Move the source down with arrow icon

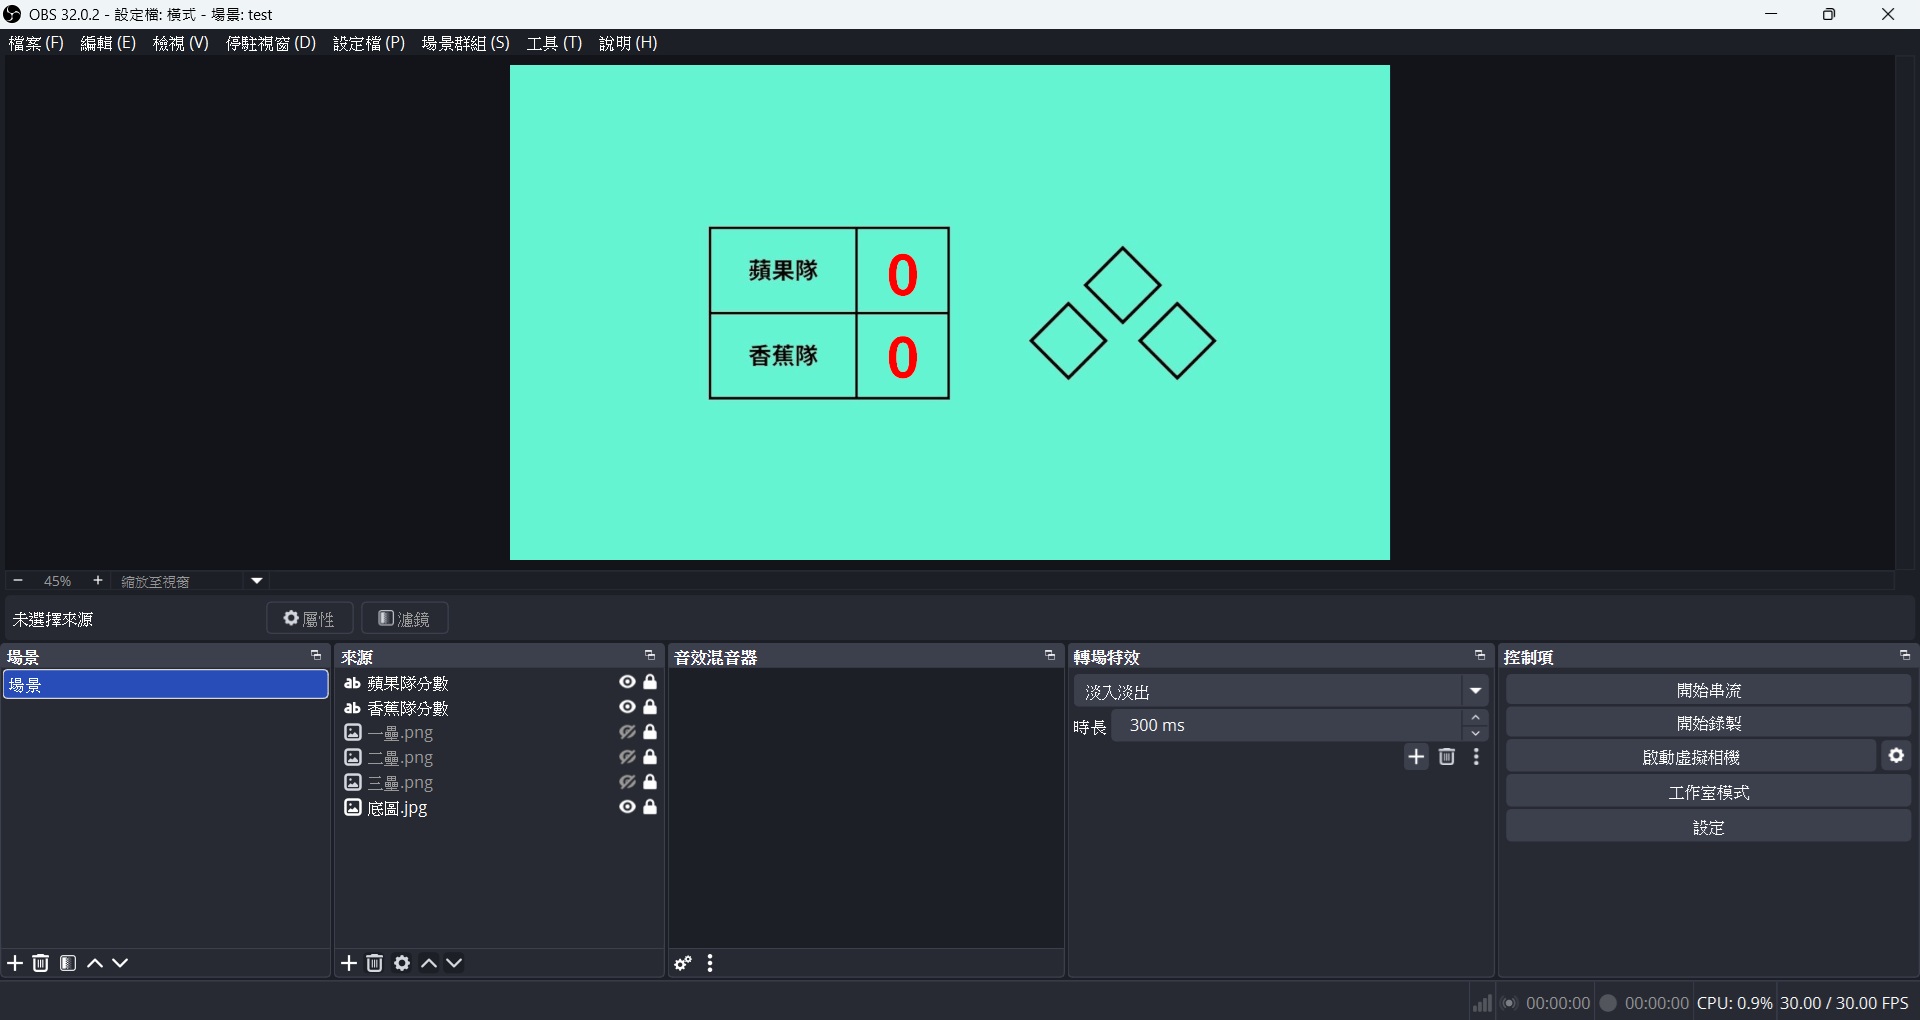pyautogui.click(x=455, y=963)
